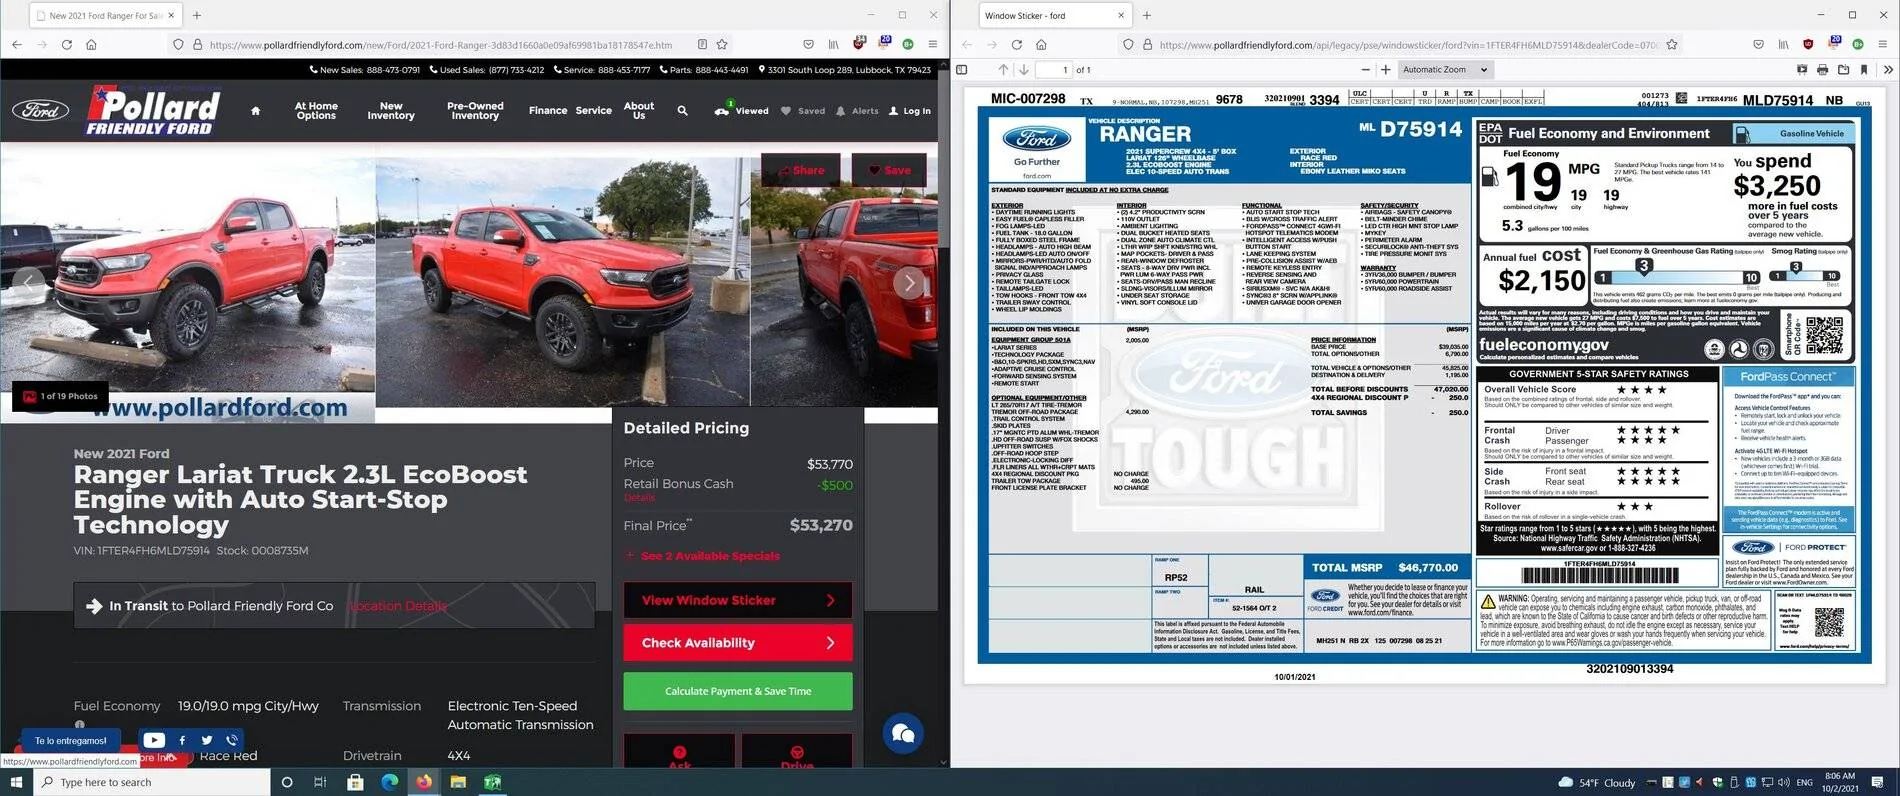Zoom in the window sticker PDF
Screen dimensions: 1900x796
coord(1386,70)
